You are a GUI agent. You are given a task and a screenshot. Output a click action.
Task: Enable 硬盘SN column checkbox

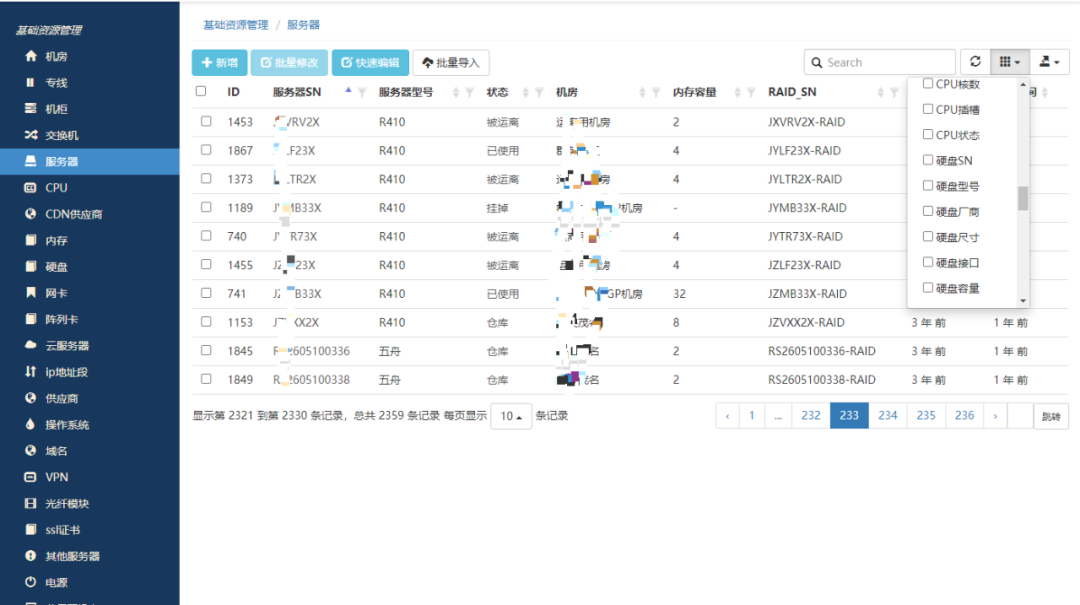coord(928,160)
